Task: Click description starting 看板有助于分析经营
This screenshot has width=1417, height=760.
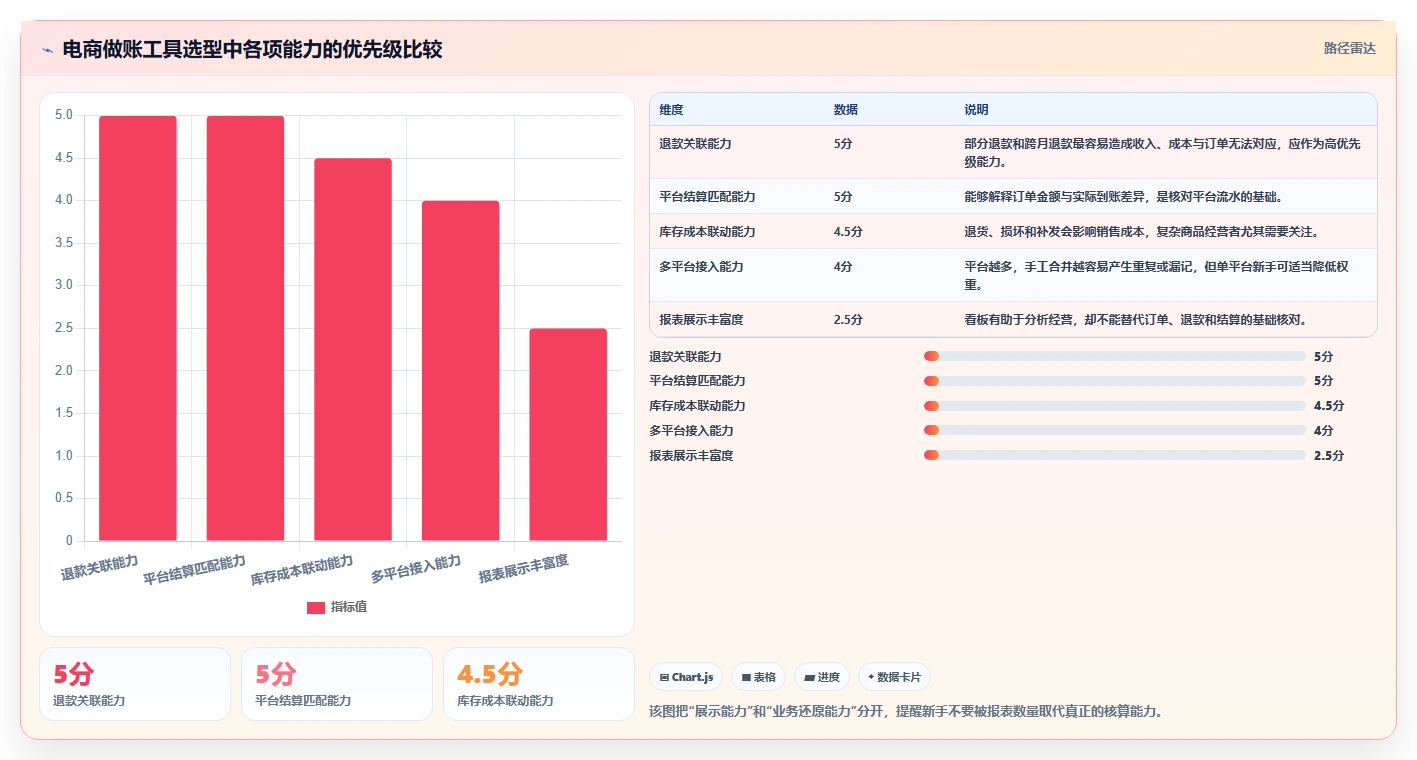Action: [x=1136, y=320]
